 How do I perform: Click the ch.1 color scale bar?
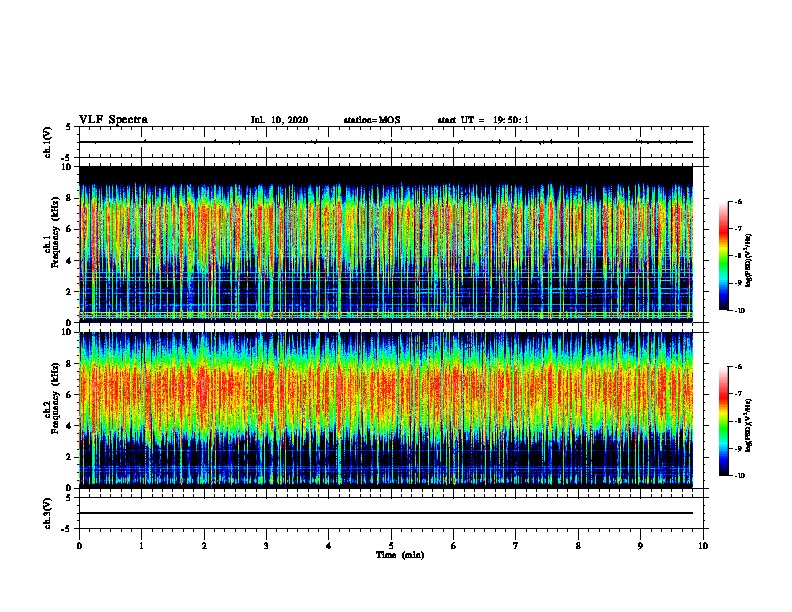coord(723,256)
